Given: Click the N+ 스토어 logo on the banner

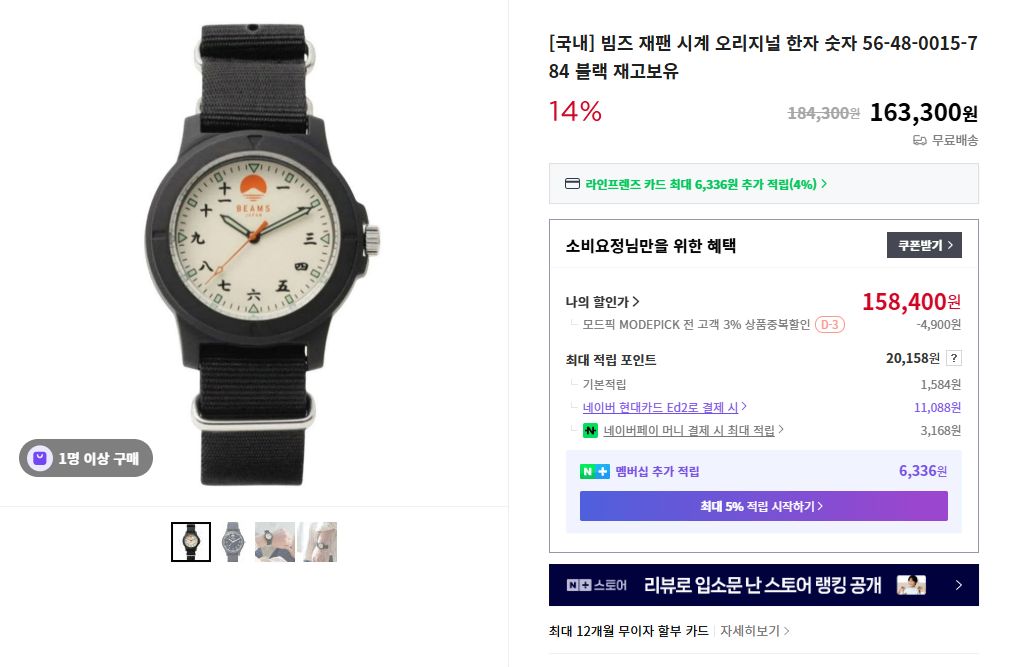Looking at the screenshot, I should pyautogui.click(x=596, y=585).
